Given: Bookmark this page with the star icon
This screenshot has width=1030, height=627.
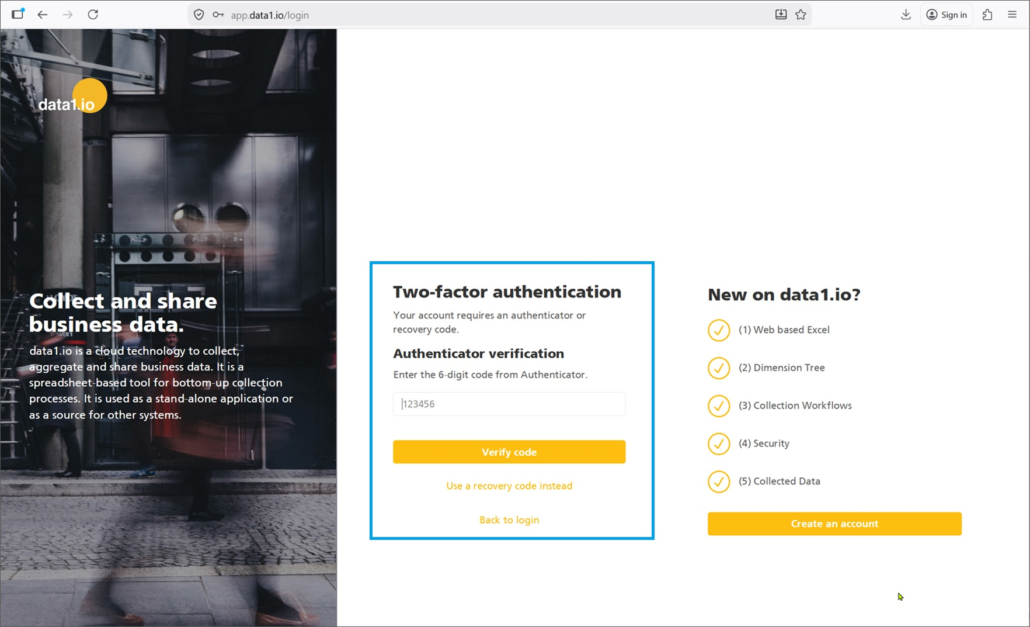Looking at the screenshot, I should tap(801, 15).
